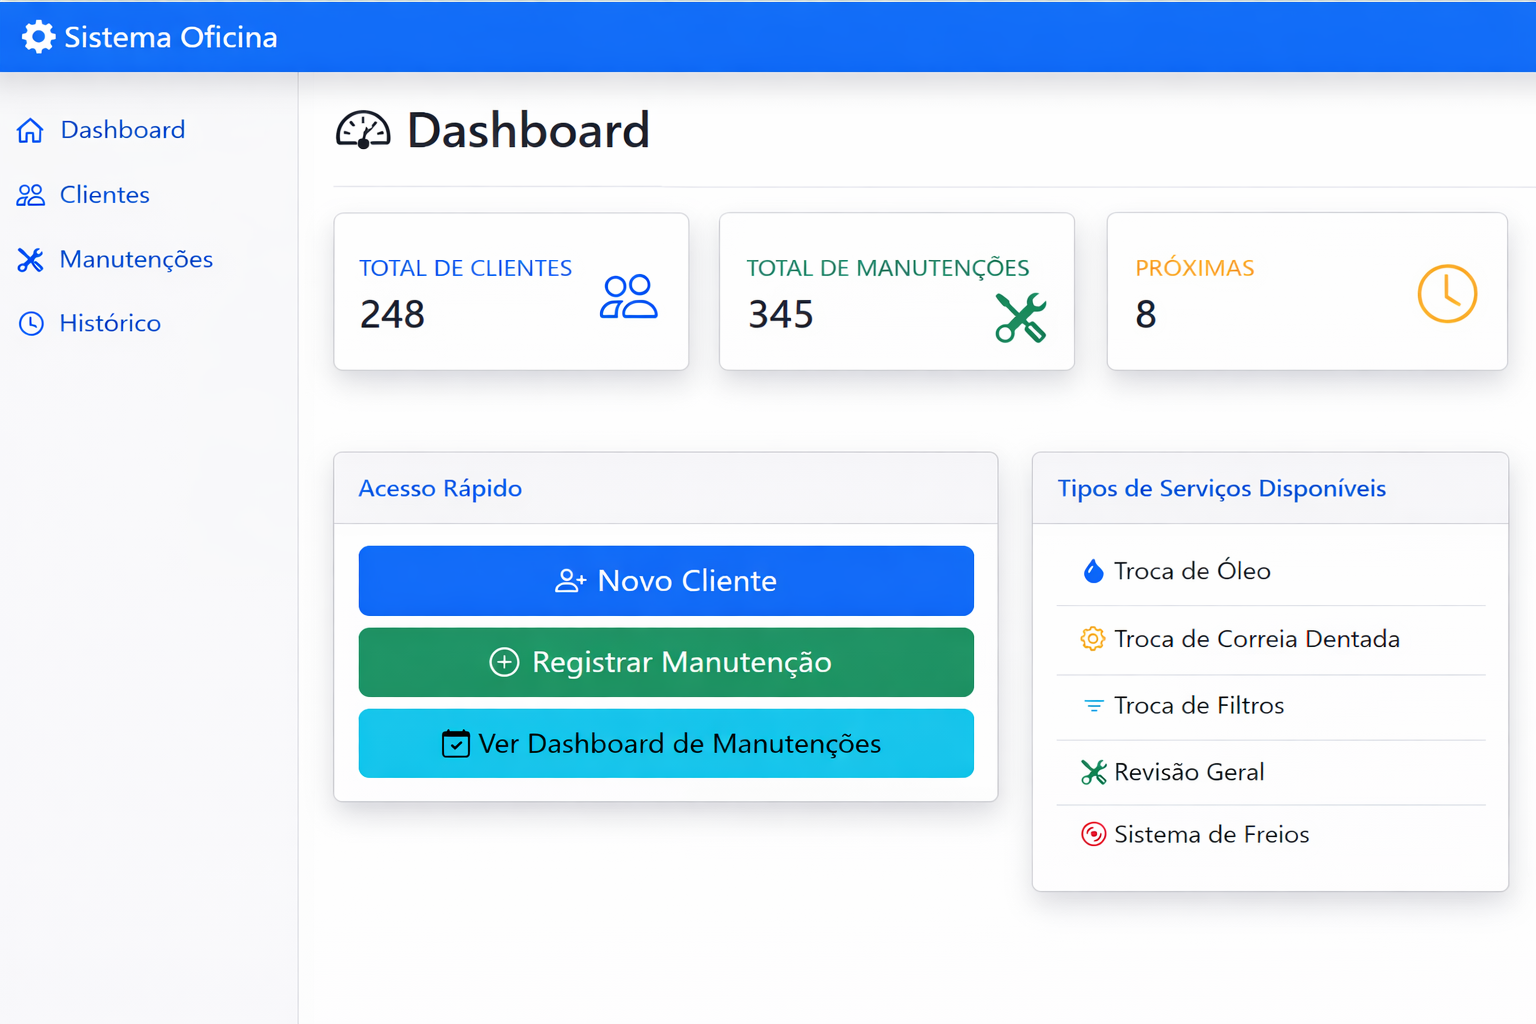Click the gear icon beside Sistema Oficina
Screen dimensions: 1536x1024
click(38, 37)
